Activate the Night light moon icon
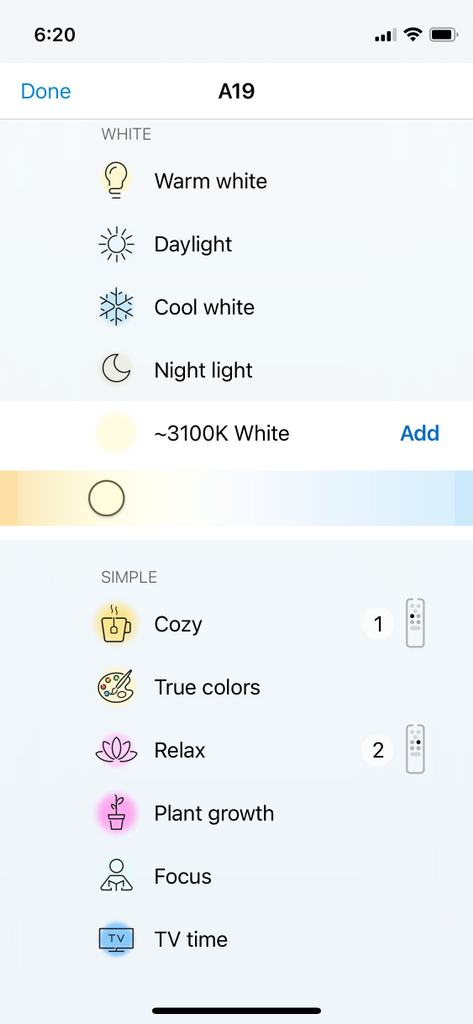Screen dimensions: 473x1024 116,370
